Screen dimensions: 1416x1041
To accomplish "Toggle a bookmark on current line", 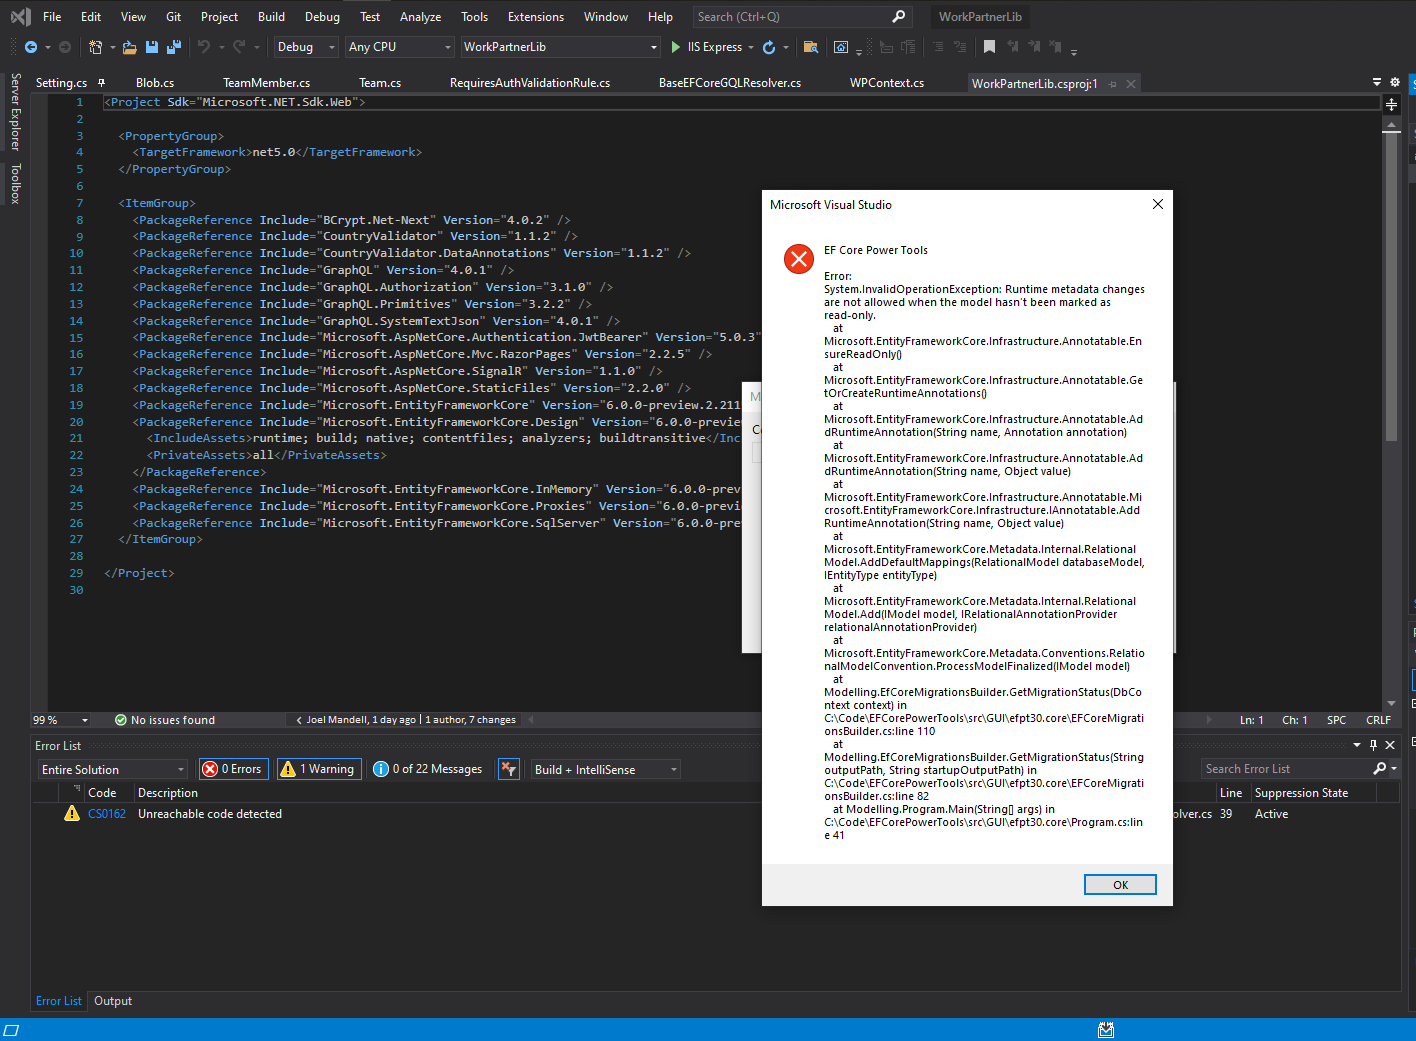I will point(989,47).
